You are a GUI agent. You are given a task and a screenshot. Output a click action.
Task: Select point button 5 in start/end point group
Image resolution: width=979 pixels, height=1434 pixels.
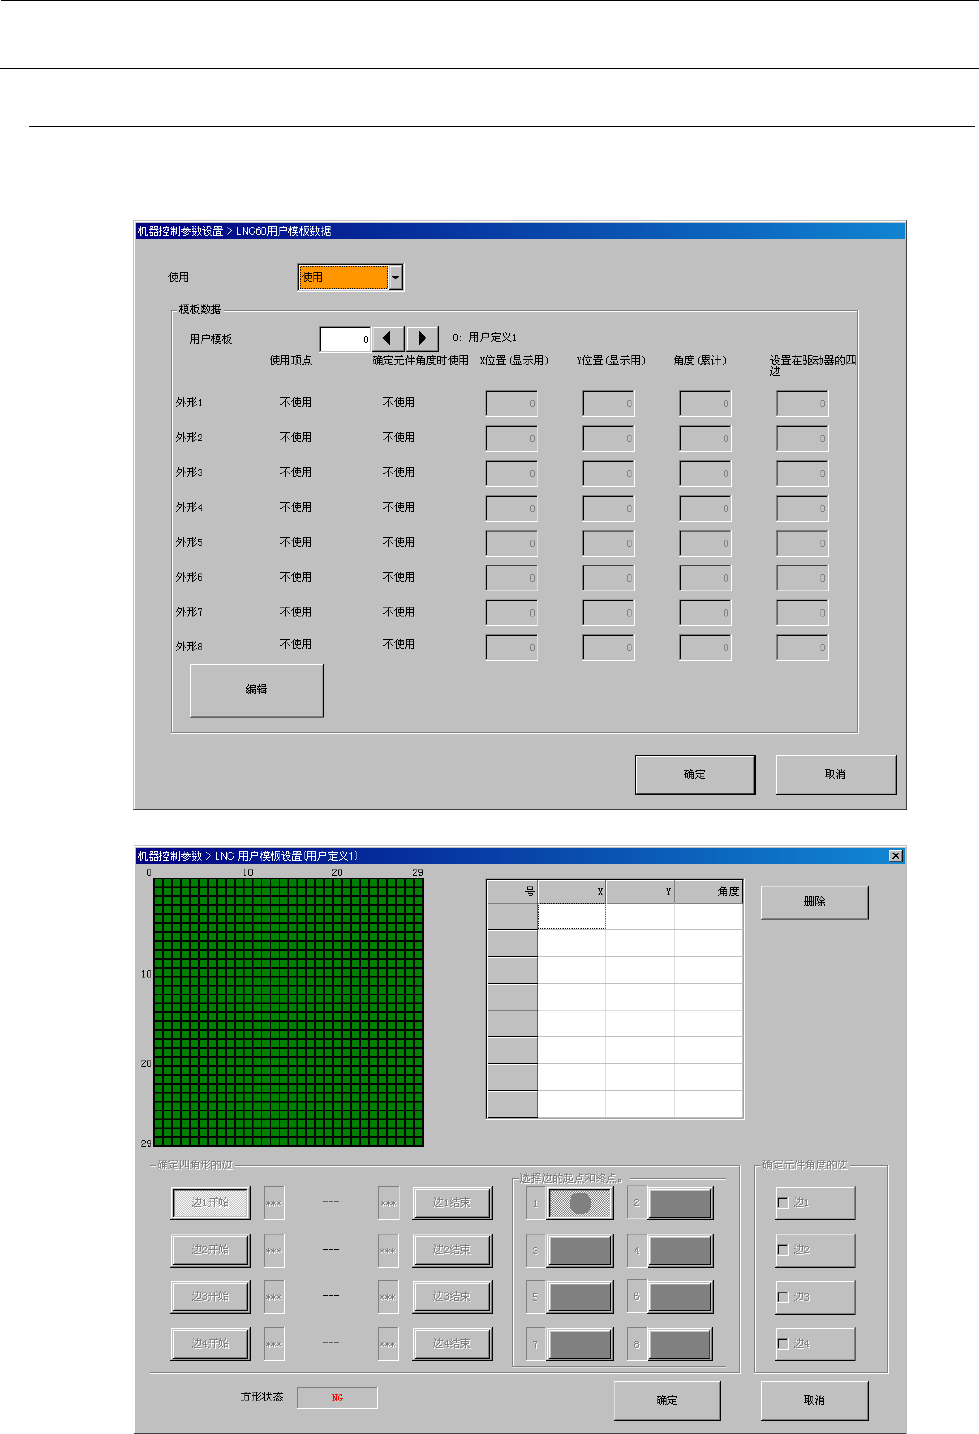click(x=580, y=1297)
